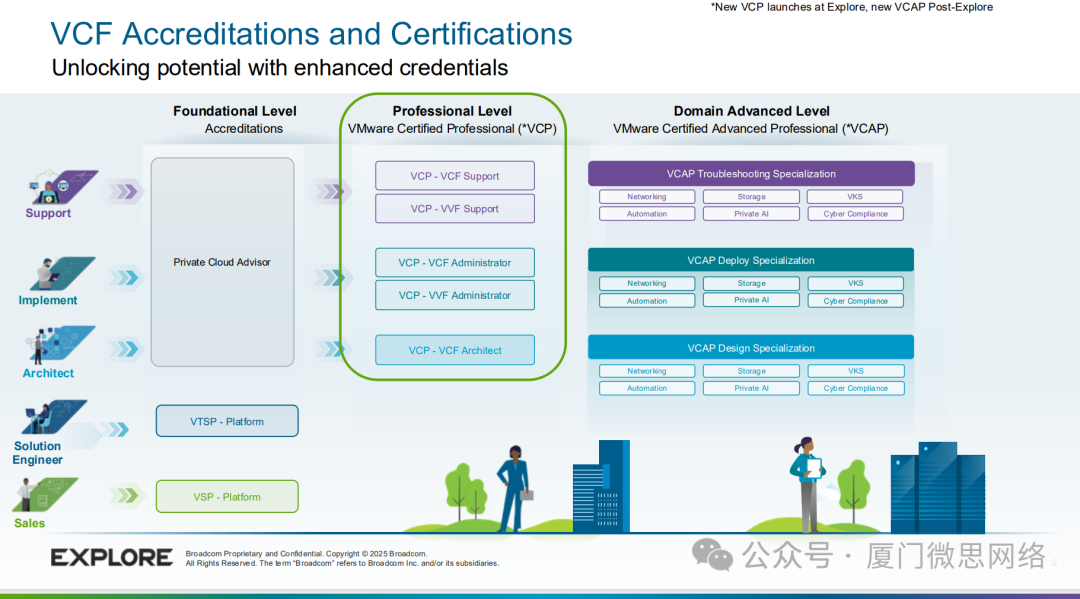This screenshot has width=1080, height=599.
Task: Pick Automation under VCAP Deploy Specialization
Action: pos(647,301)
